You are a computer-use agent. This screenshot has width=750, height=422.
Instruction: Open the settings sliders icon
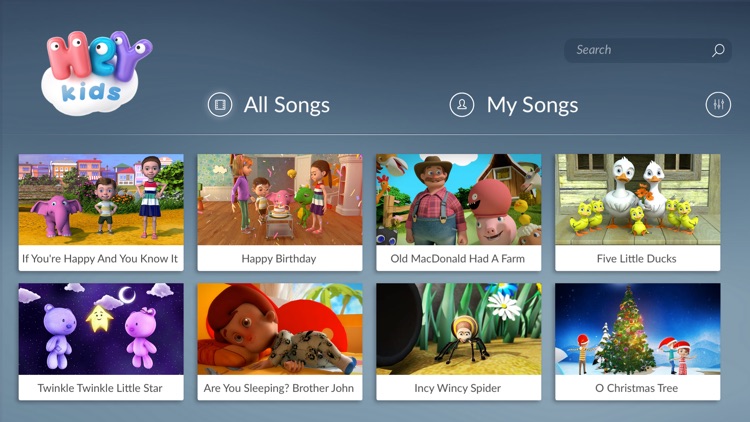[x=718, y=104]
